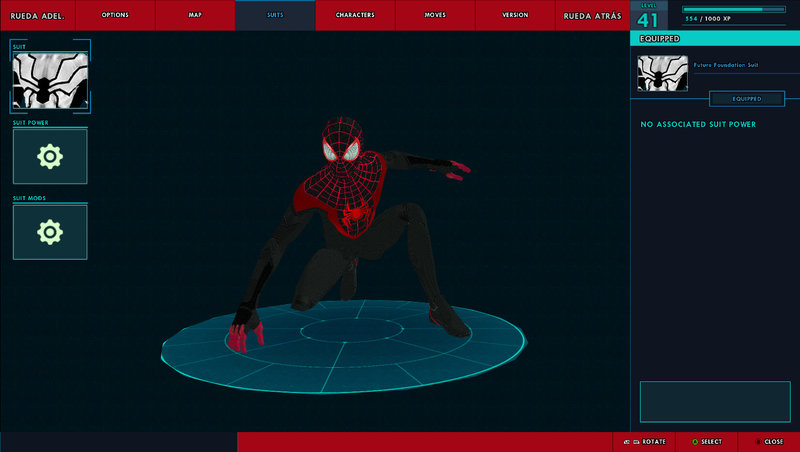The height and width of the screenshot is (452, 800).
Task: Click the Rotate control hint
Action: 644,442
